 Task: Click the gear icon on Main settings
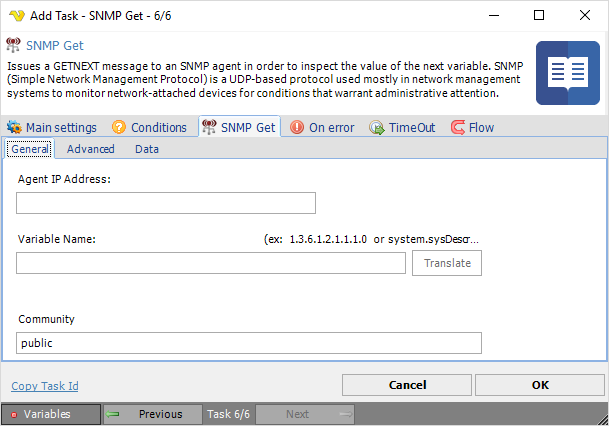(14, 127)
